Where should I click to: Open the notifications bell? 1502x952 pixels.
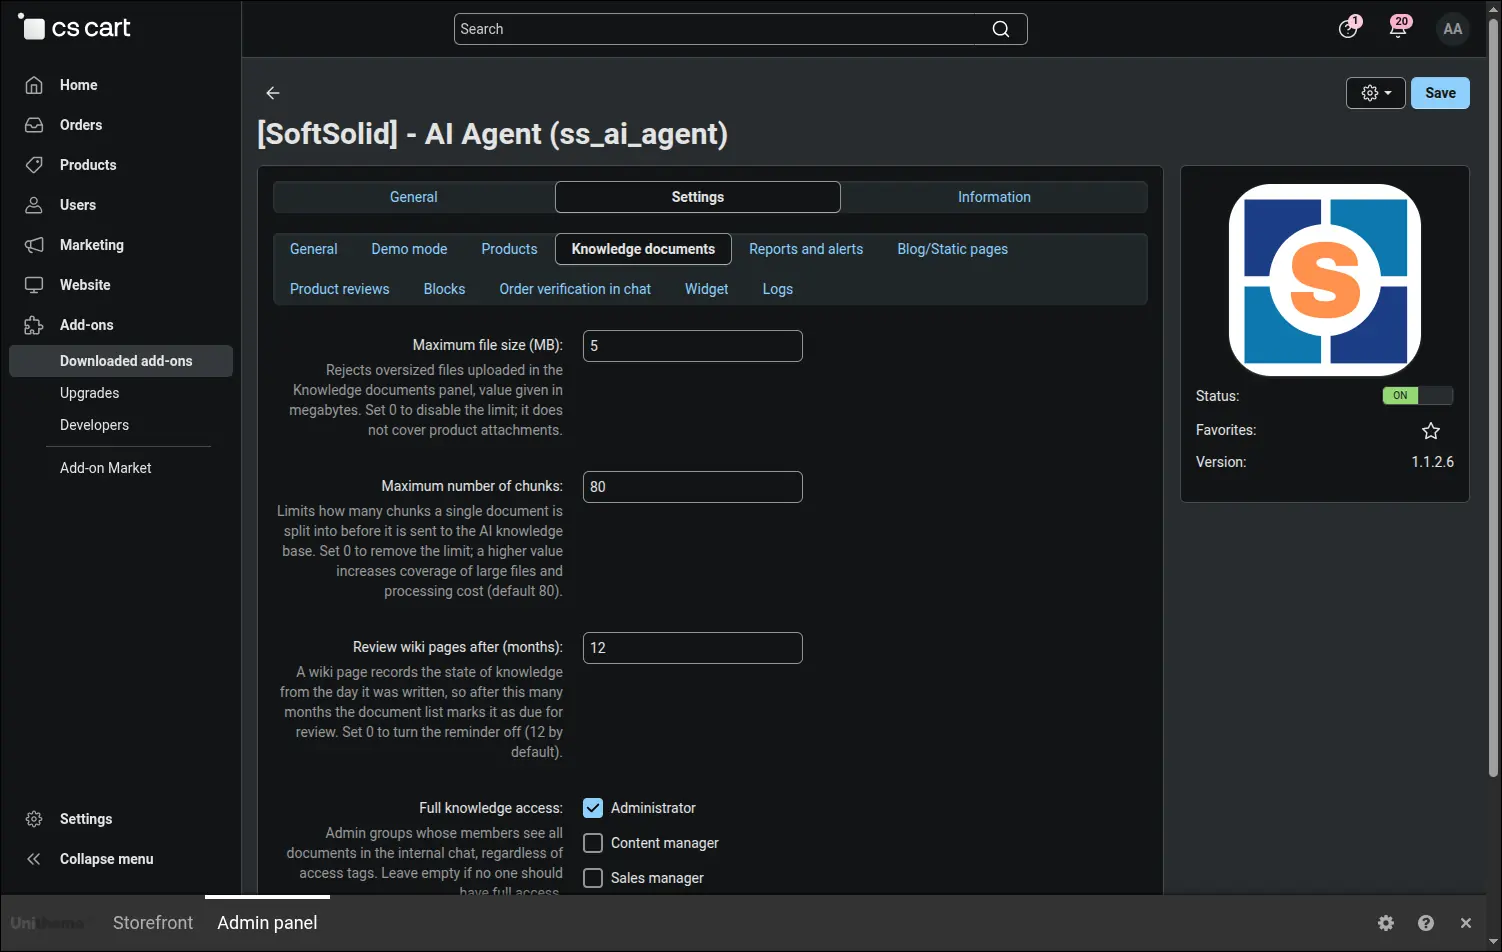(1398, 28)
